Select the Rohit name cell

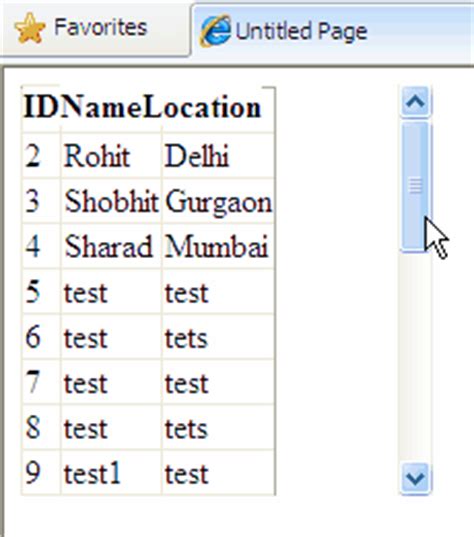[111, 156]
